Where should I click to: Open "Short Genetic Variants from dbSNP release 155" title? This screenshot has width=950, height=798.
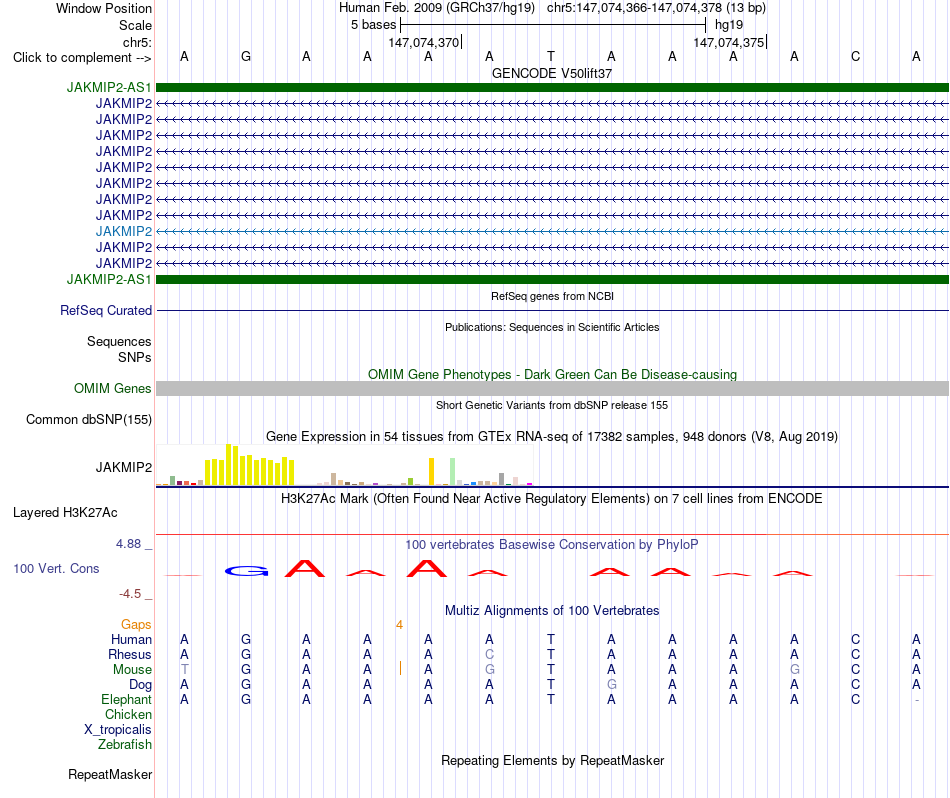pos(552,405)
